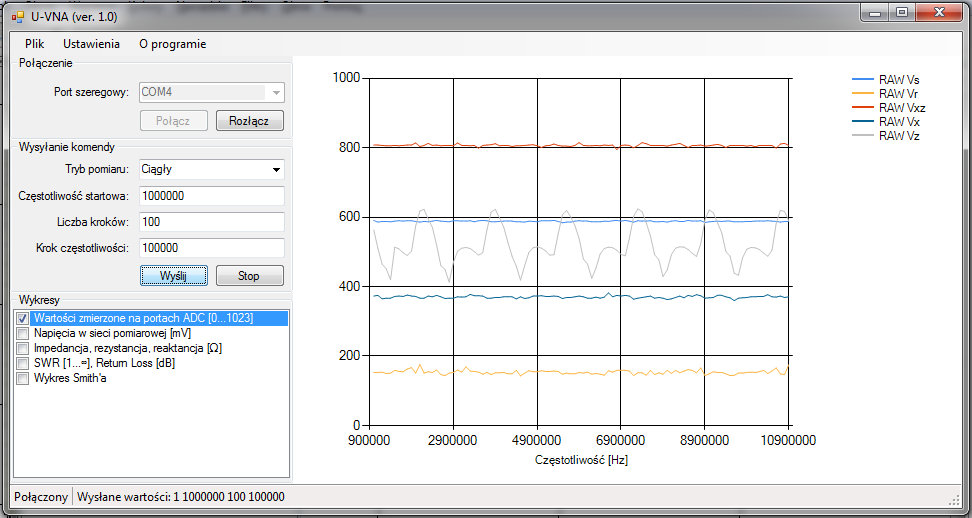Click the Częstotliwość startowa input field
Viewport: 972px width, 518px height.
click(211, 196)
